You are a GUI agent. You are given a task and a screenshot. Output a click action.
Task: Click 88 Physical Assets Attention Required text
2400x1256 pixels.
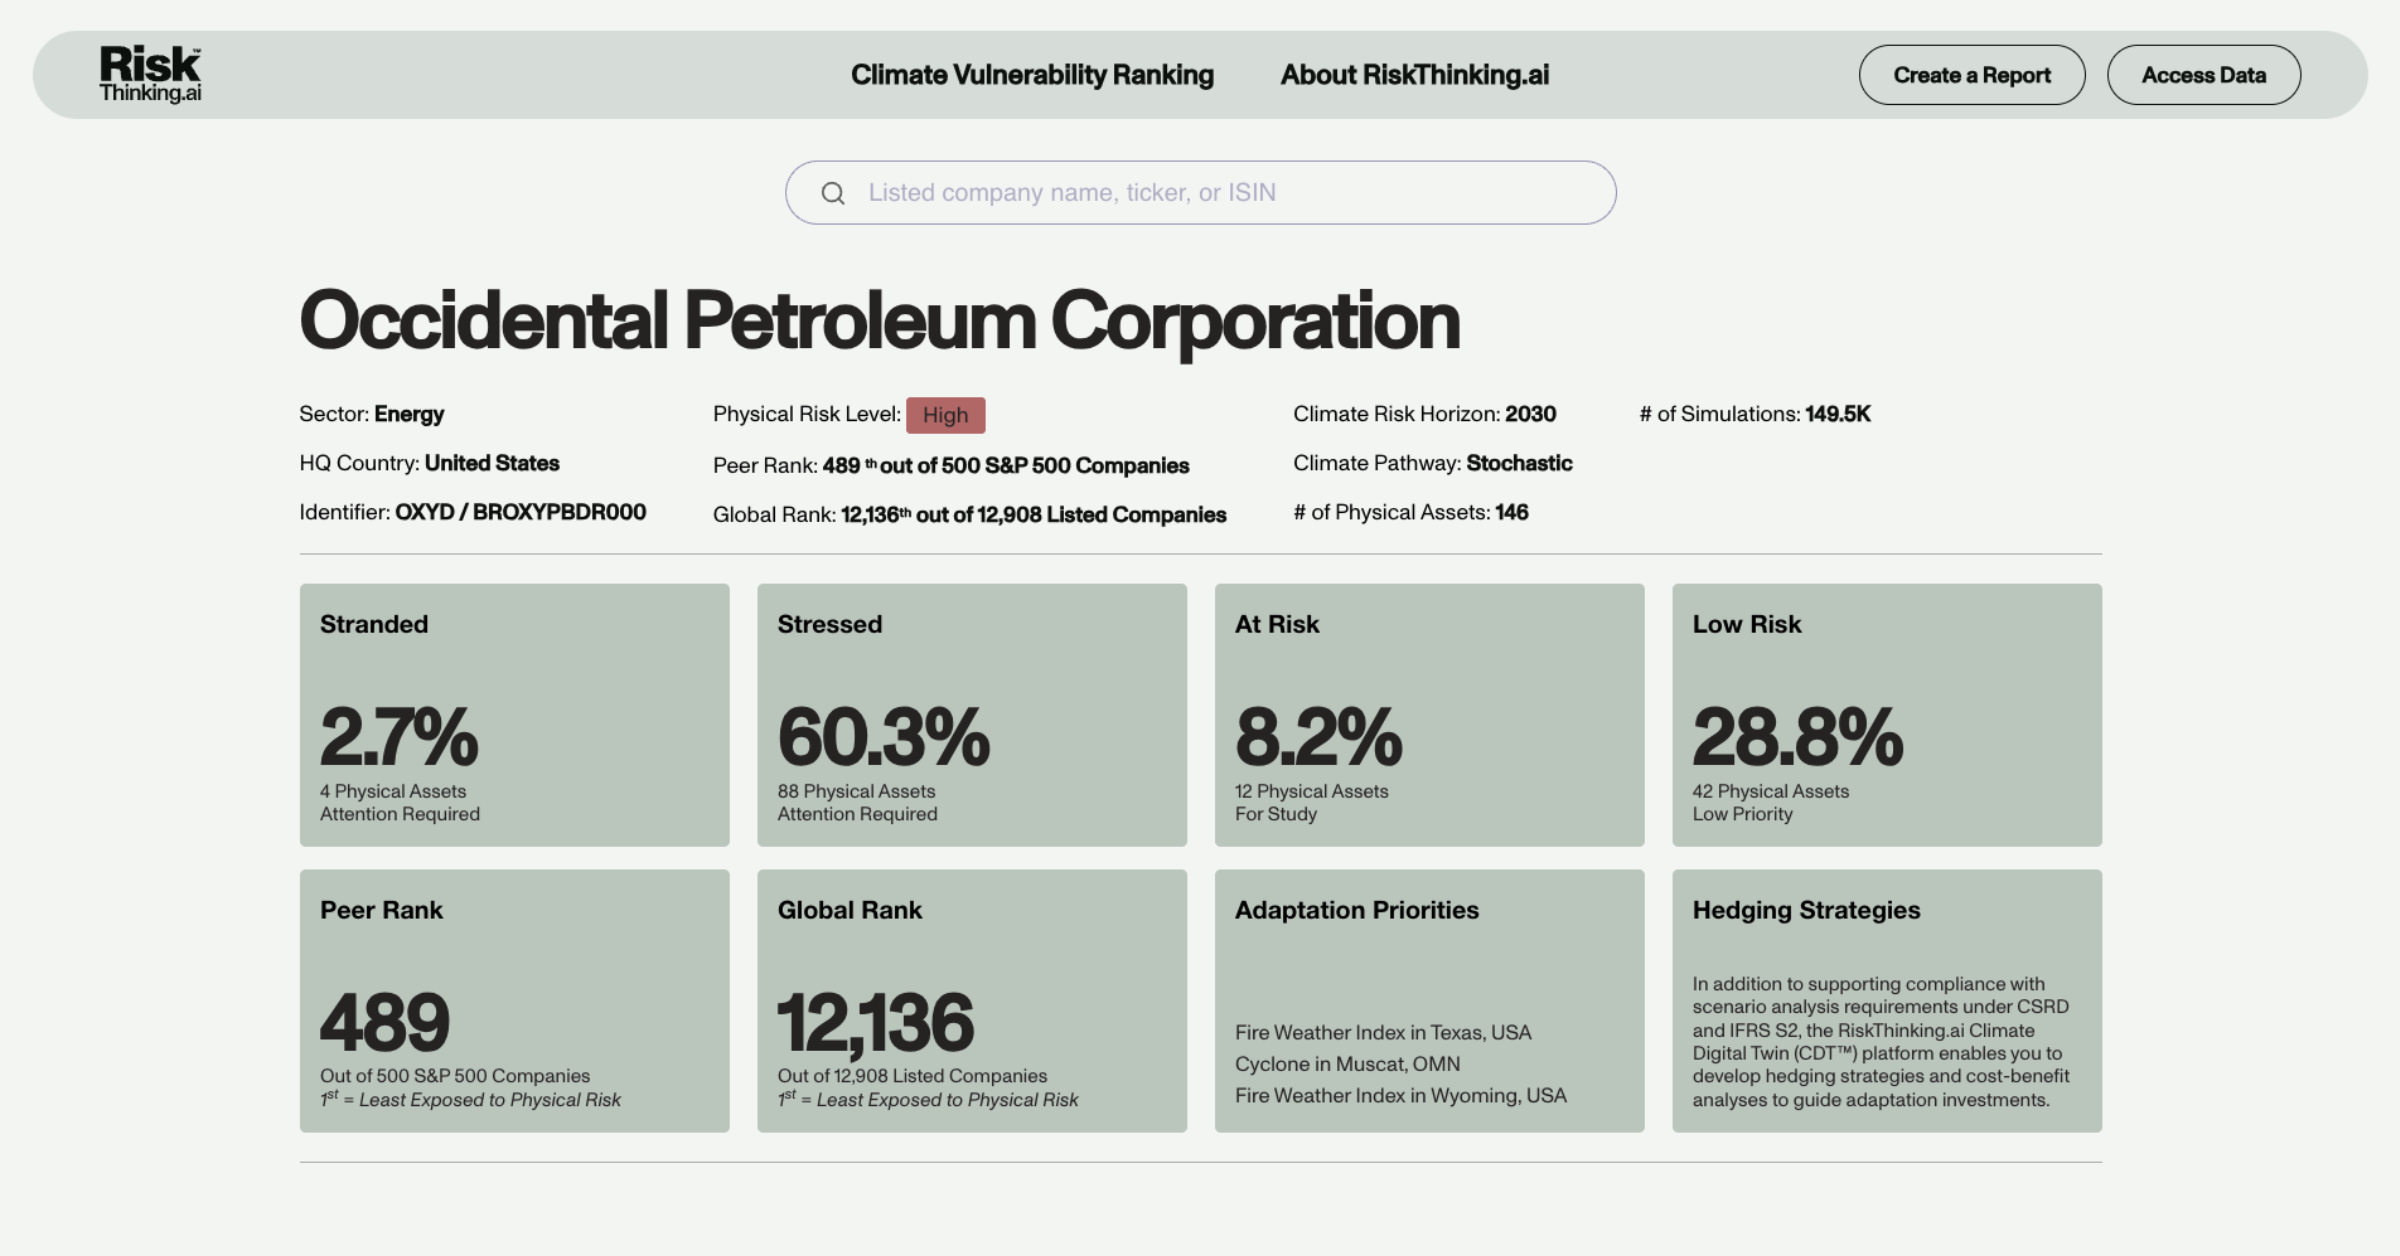[857, 802]
